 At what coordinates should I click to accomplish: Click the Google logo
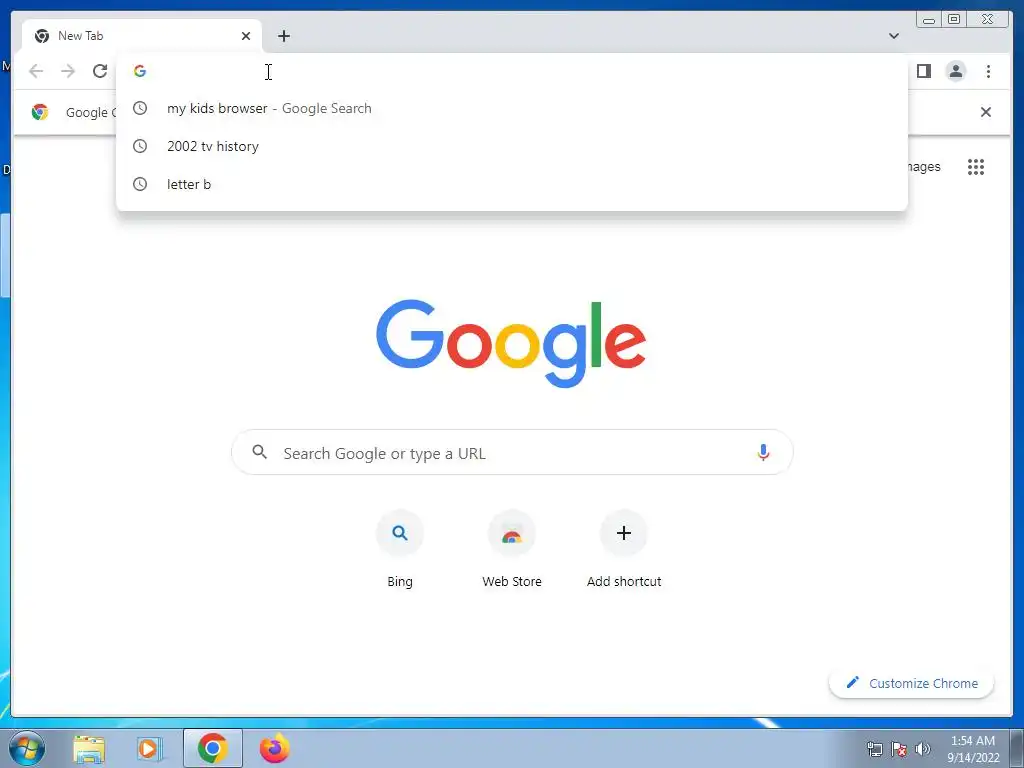pyautogui.click(x=511, y=343)
